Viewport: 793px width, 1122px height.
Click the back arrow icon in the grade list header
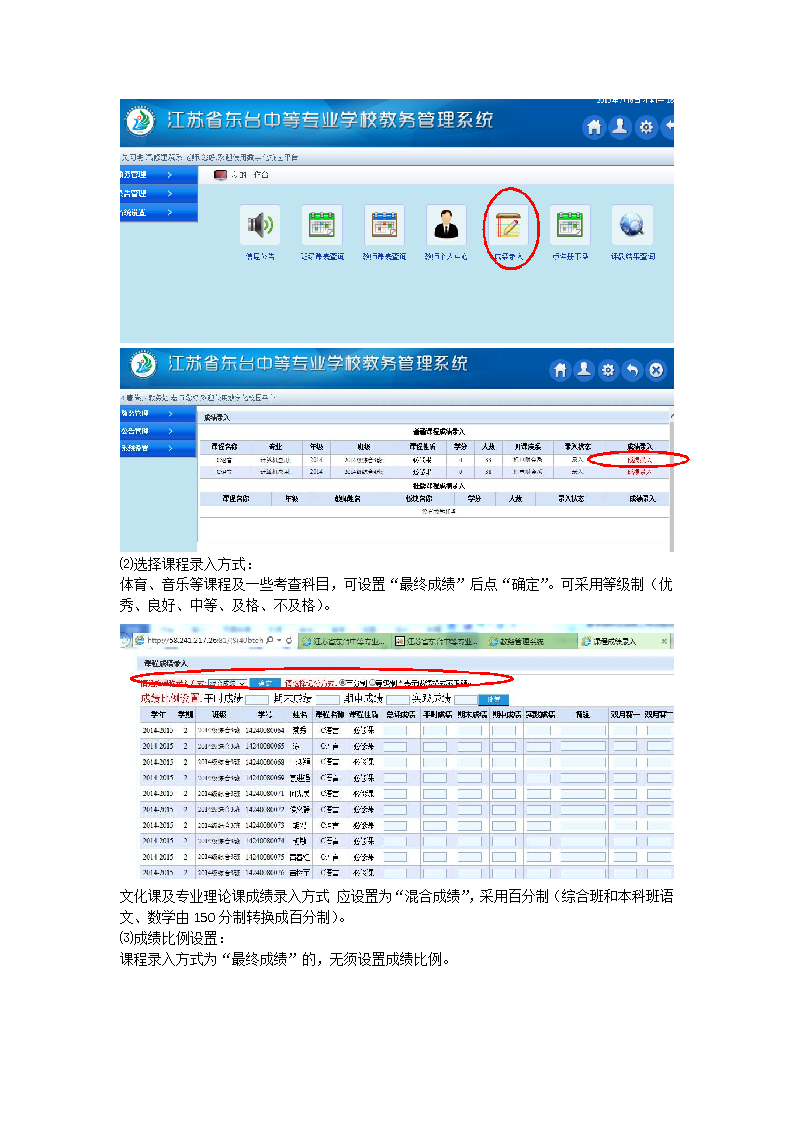[632, 370]
